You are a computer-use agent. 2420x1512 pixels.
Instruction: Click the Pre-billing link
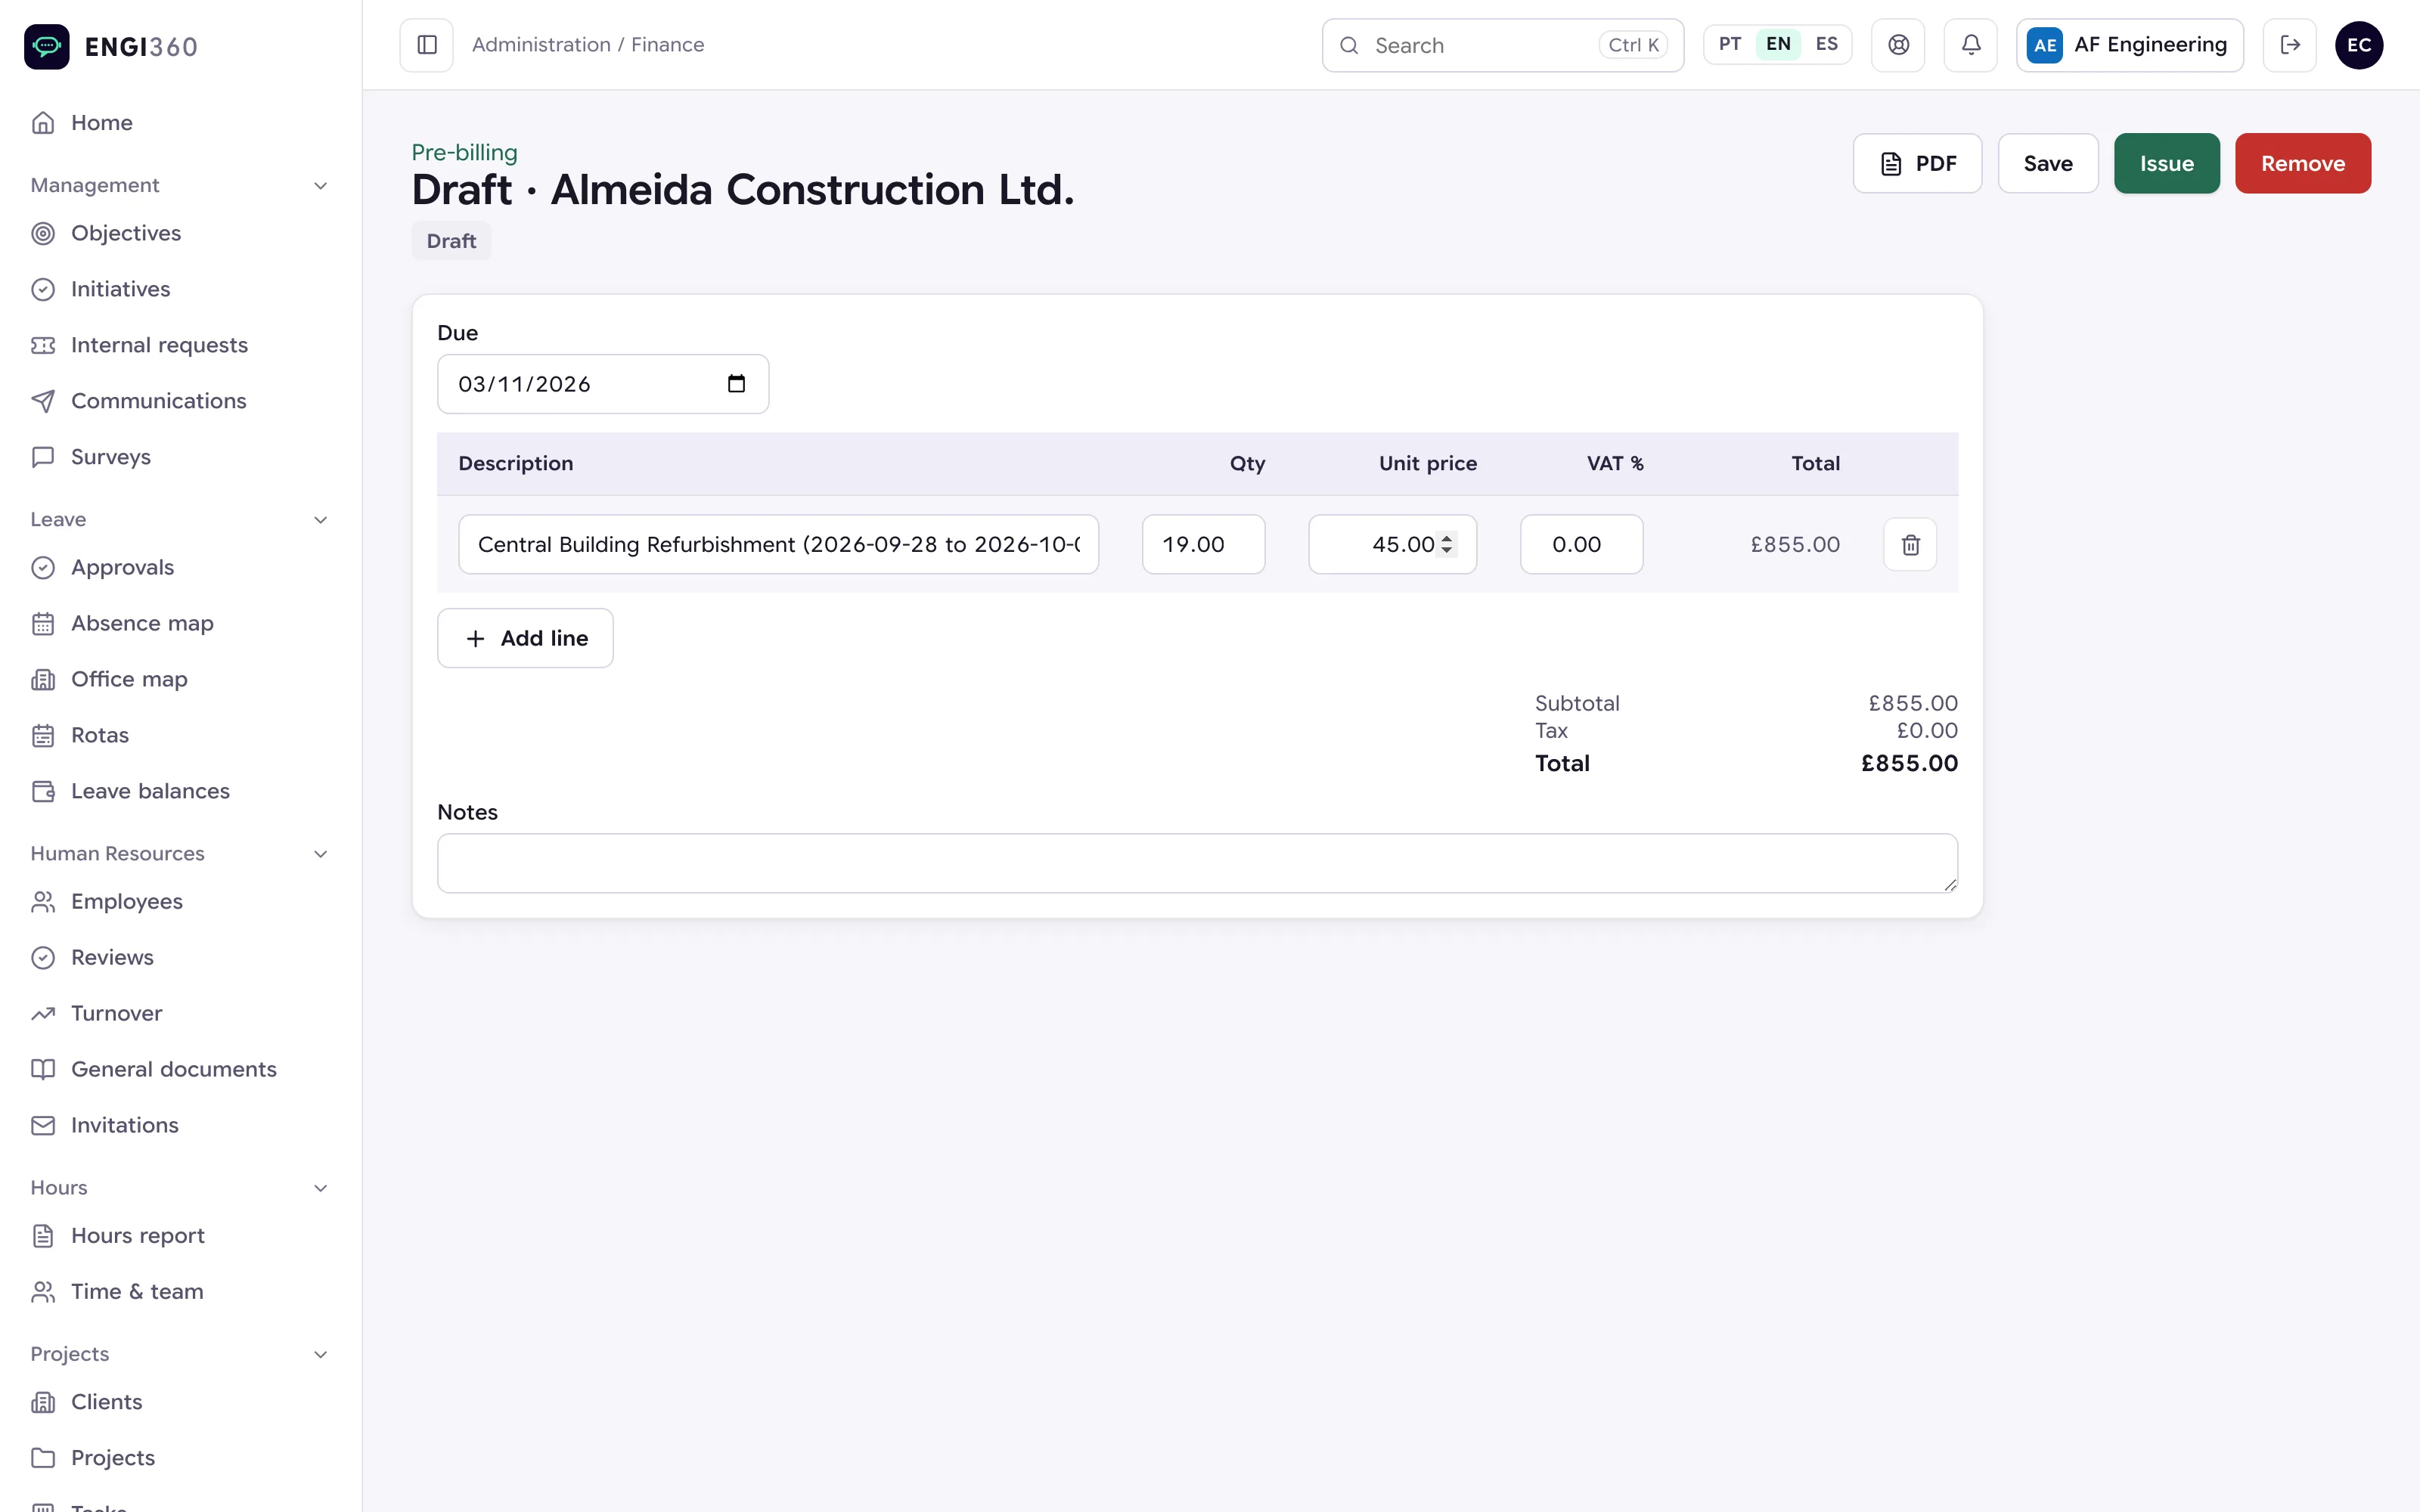click(x=464, y=152)
